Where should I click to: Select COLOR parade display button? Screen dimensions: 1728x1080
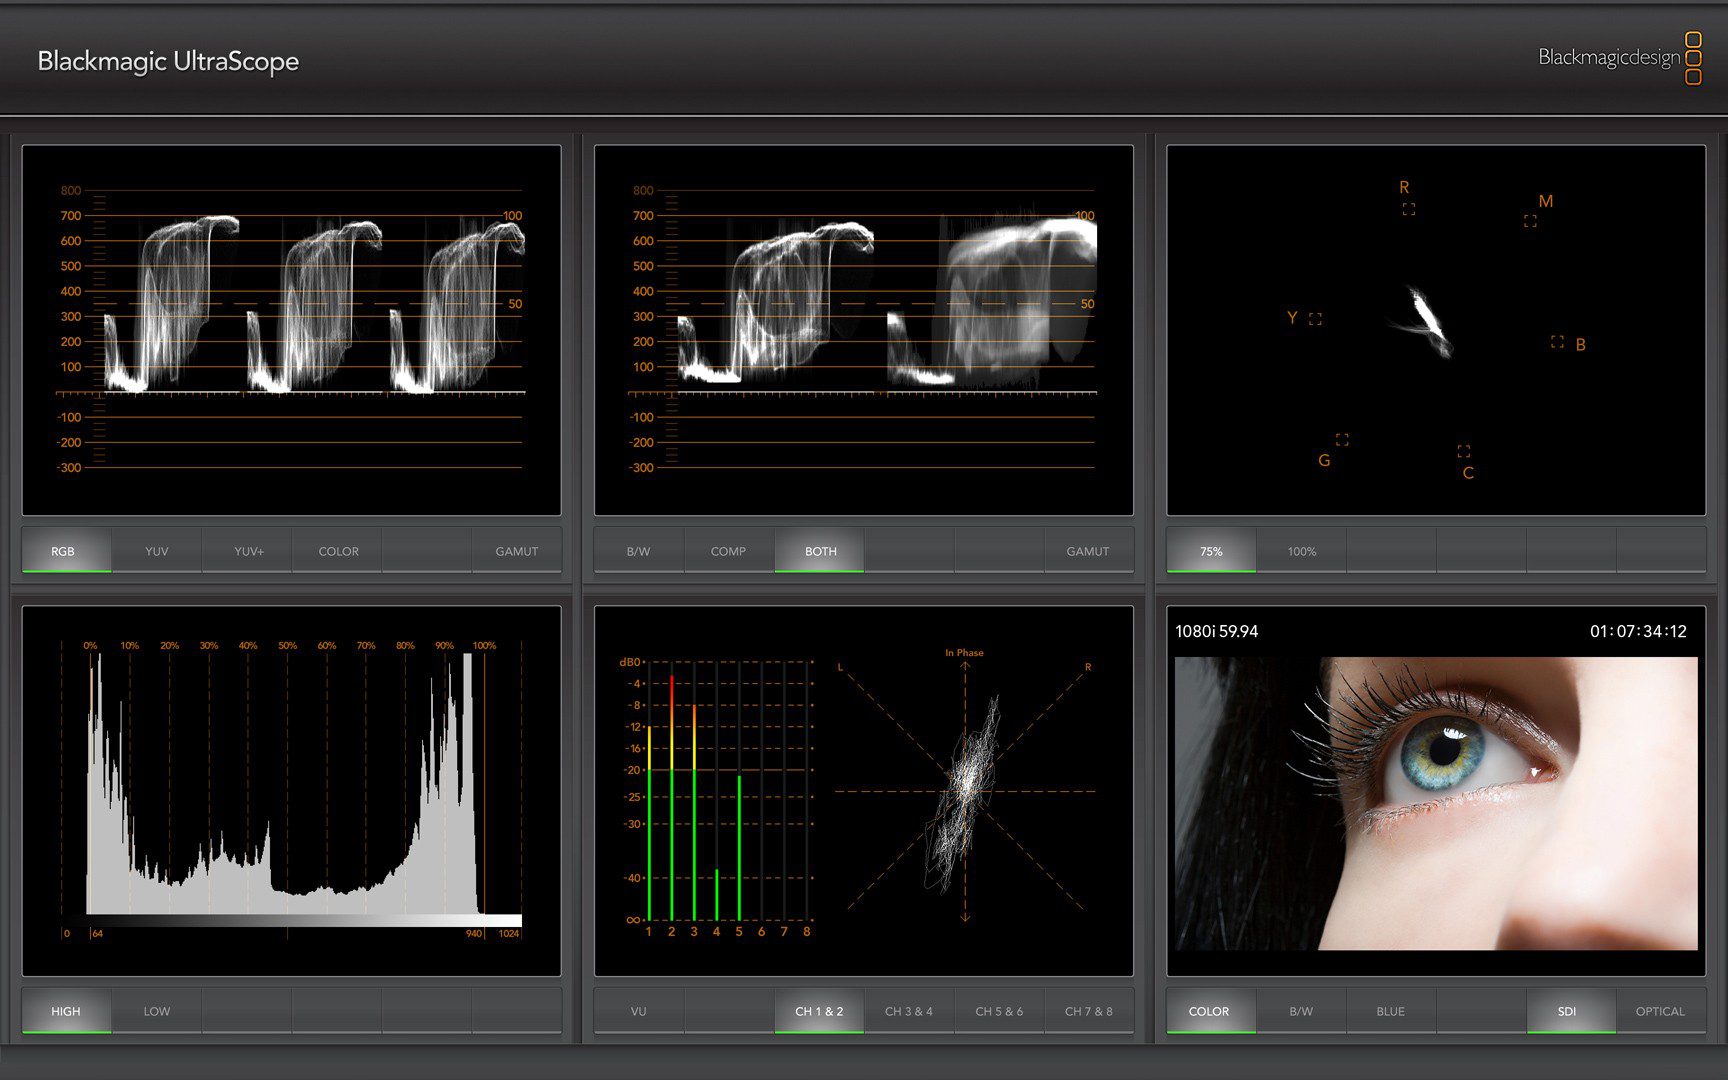pos(338,551)
